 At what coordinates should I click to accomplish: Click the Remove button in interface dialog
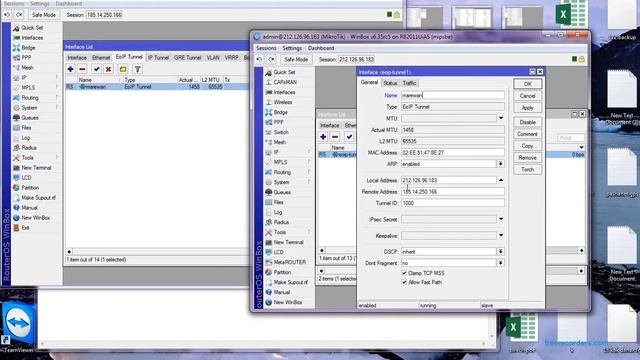pos(527,158)
